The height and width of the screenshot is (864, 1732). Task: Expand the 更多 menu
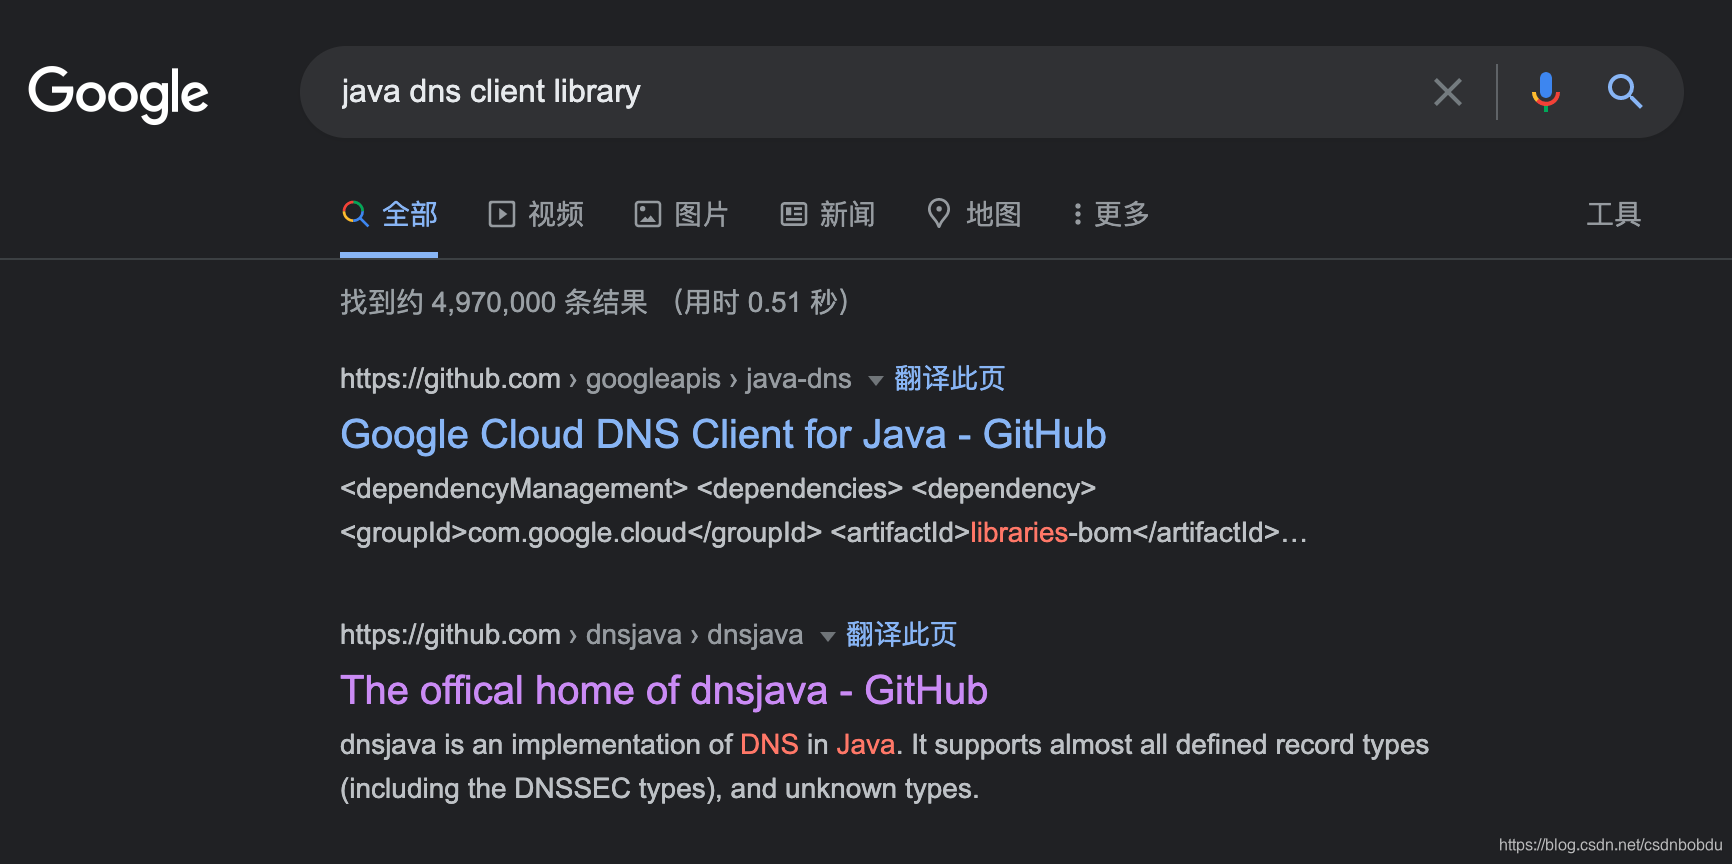[1110, 214]
